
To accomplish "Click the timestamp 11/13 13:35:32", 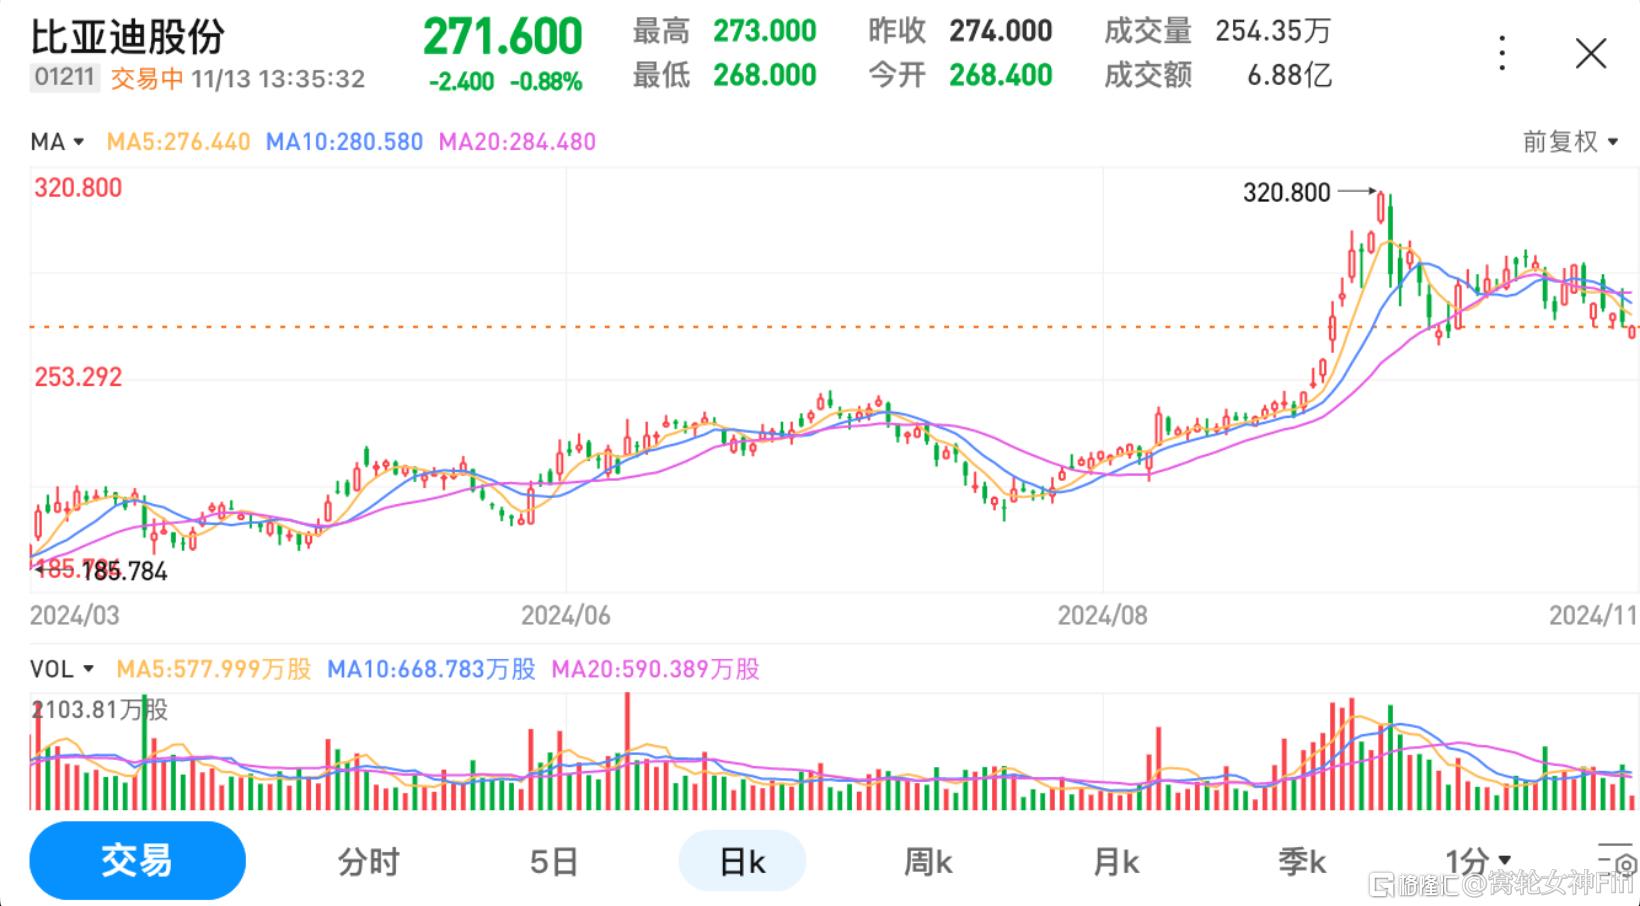I will click(x=278, y=79).
